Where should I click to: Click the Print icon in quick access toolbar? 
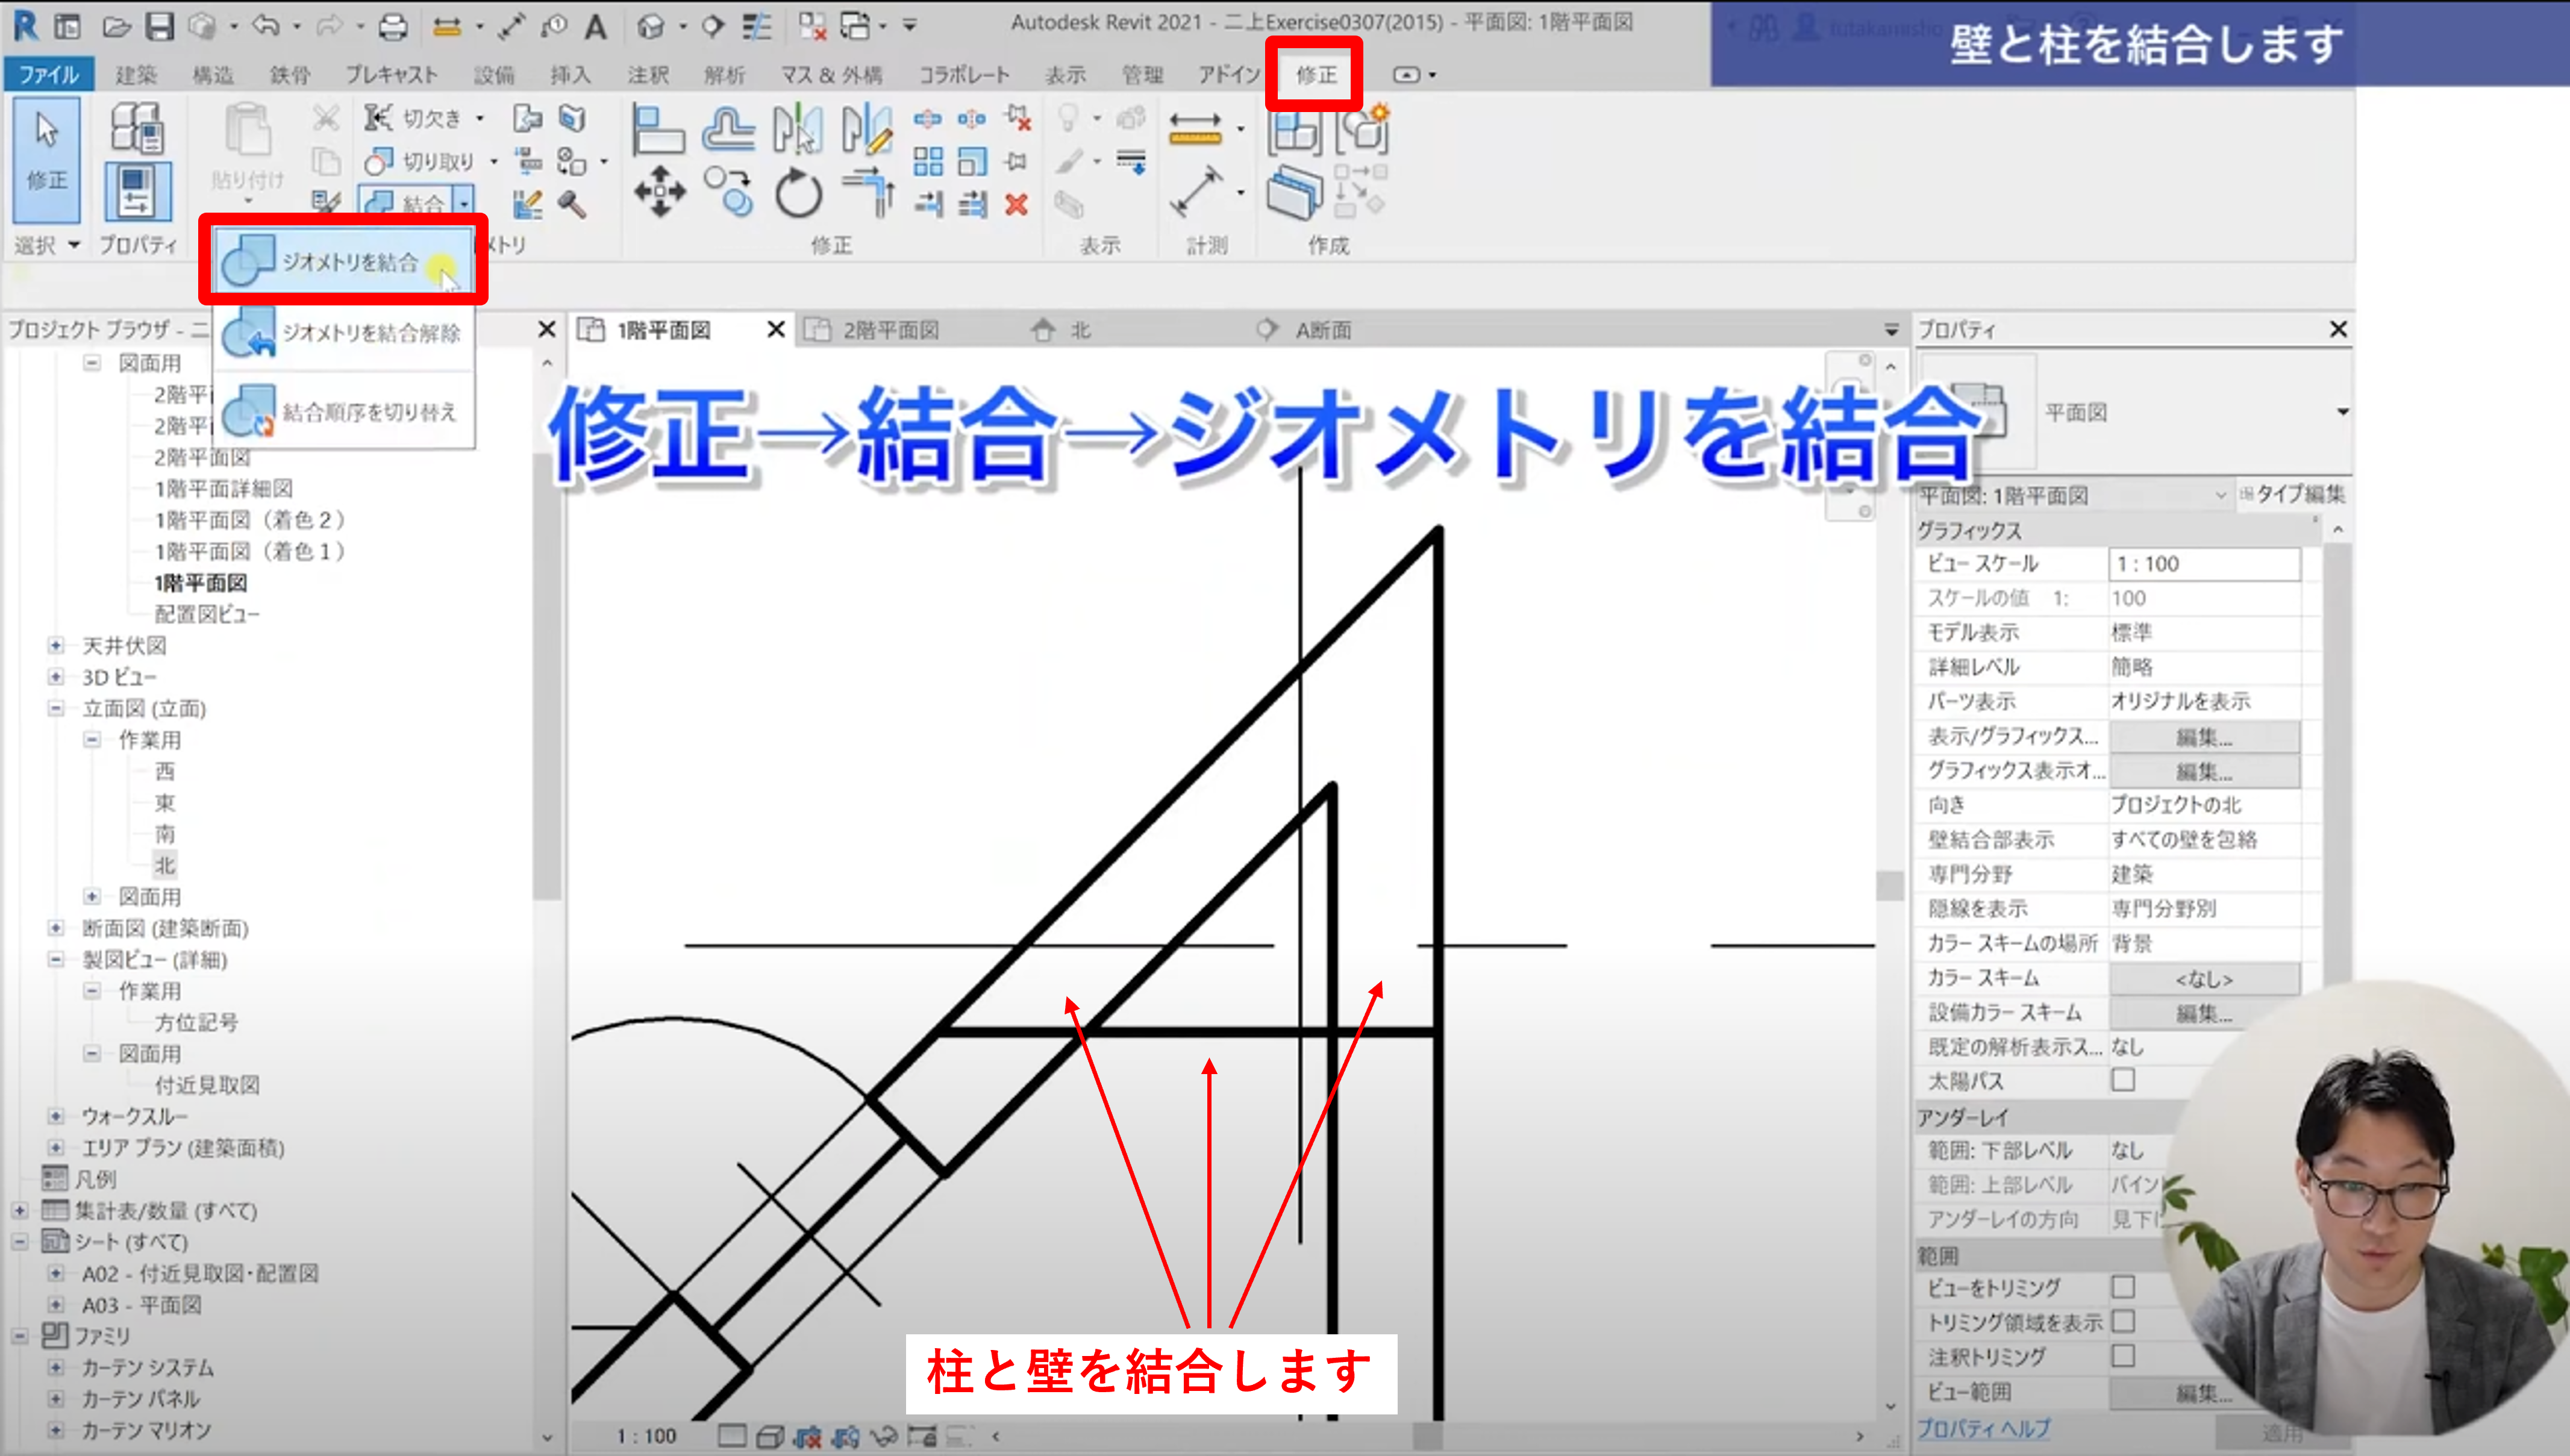point(392,27)
